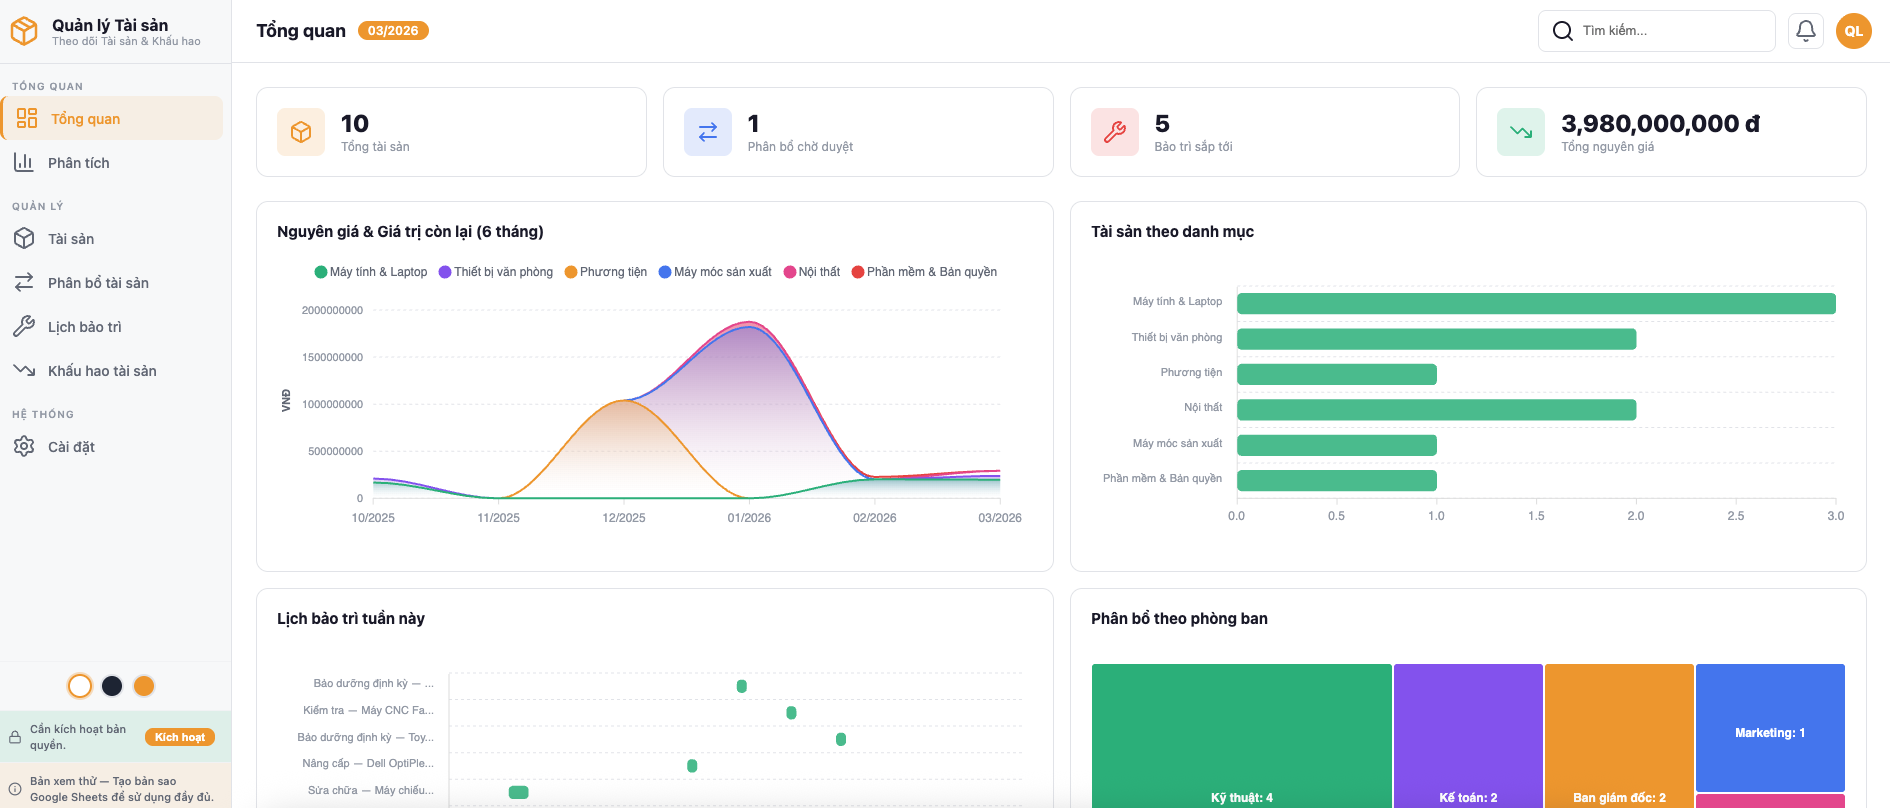Click the Quản lý Tài sản logo
This screenshot has height=808, width=1890.
click(24, 32)
